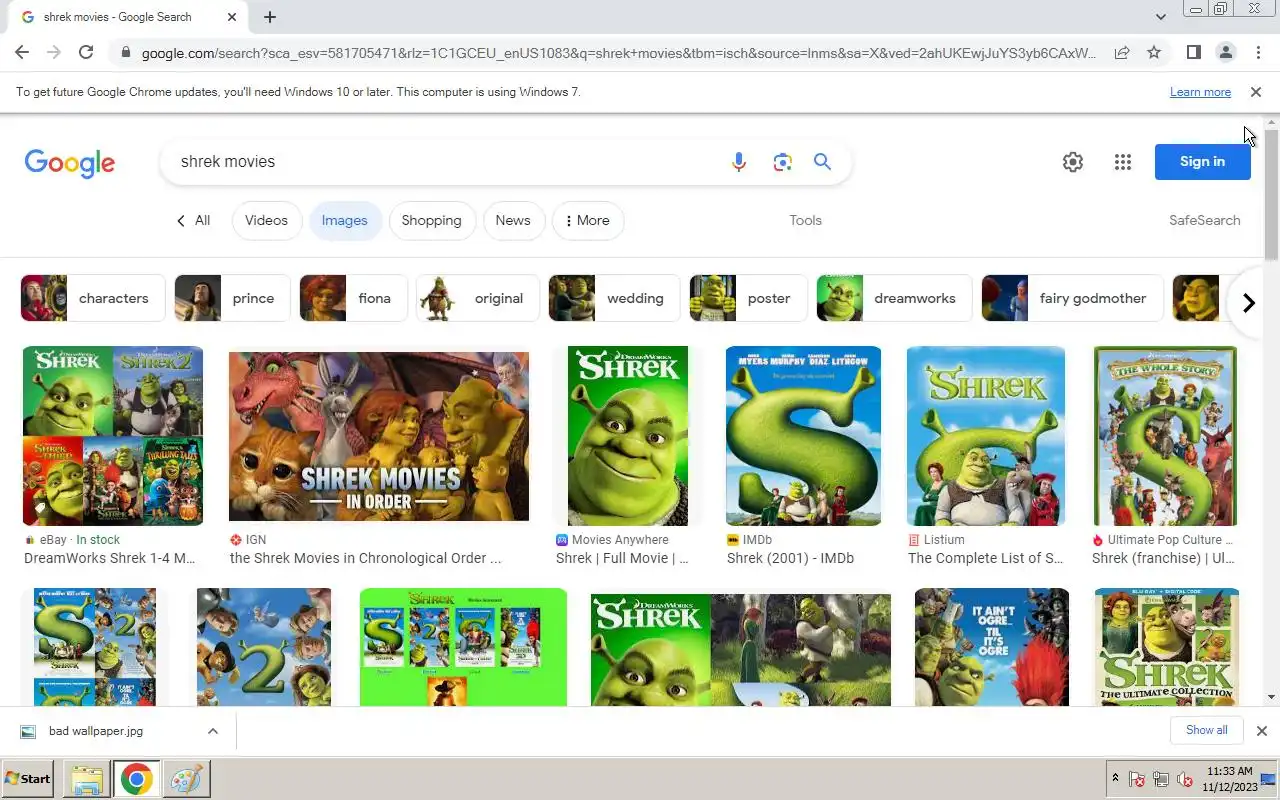Open tab search dropdown arrow
The width and height of the screenshot is (1280, 800).
click(x=1160, y=17)
